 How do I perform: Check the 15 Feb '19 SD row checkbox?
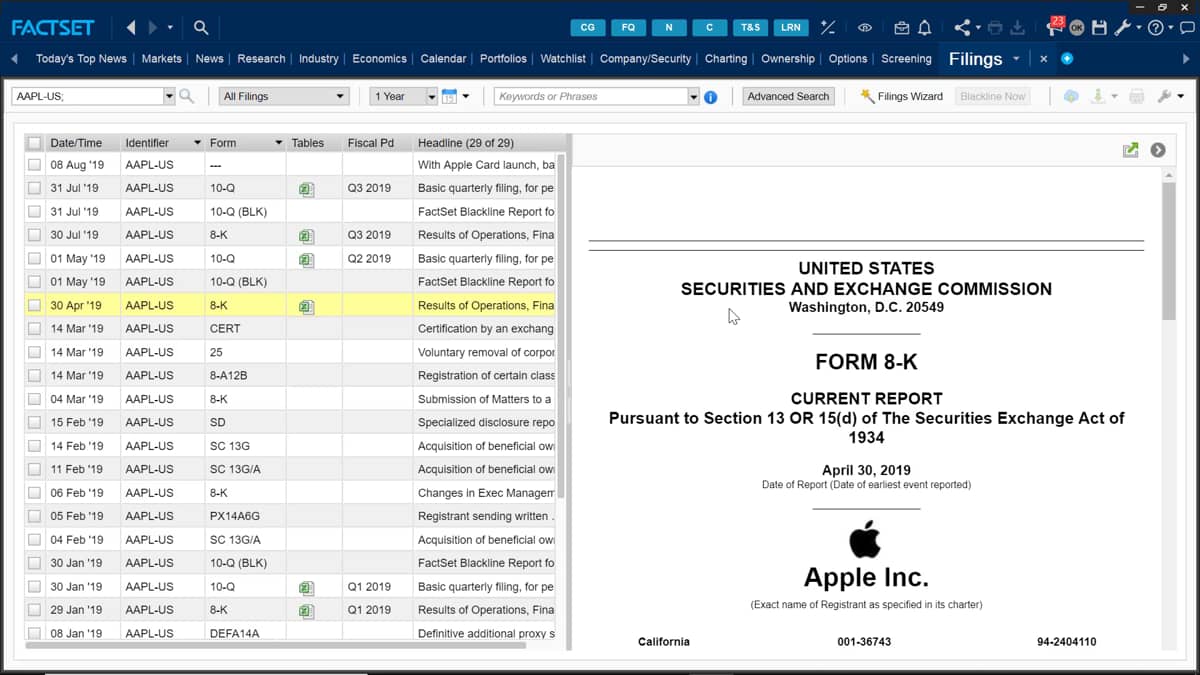(x=35, y=423)
